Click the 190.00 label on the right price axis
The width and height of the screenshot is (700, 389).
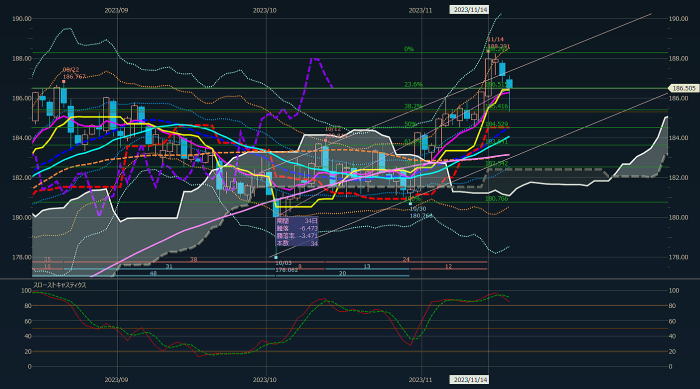[x=679, y=19]
